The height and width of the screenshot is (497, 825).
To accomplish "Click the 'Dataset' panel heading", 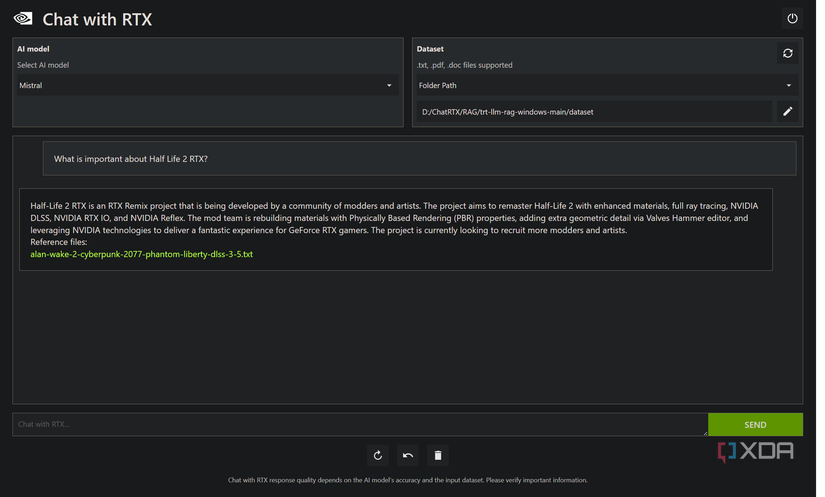I will [x=430, y=49].
